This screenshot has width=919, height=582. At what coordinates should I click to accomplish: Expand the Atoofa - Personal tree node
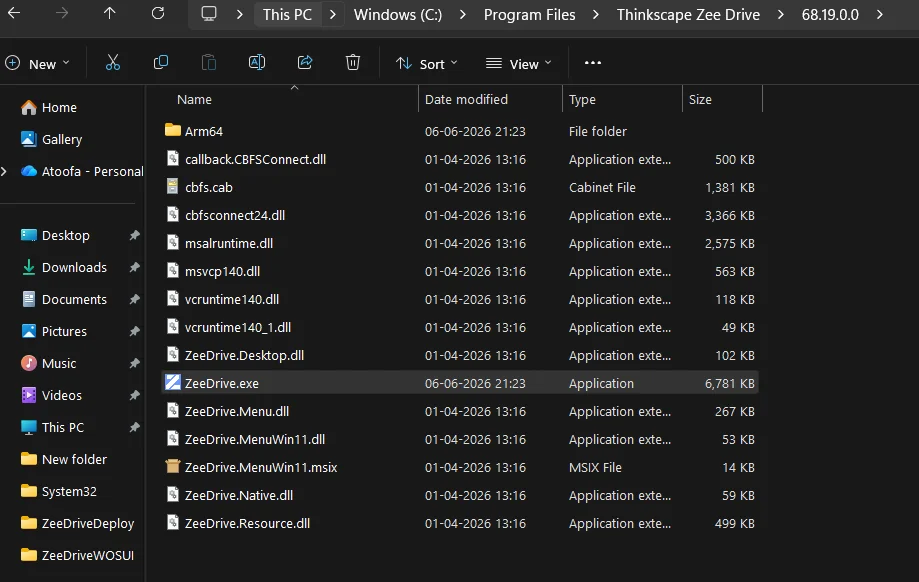tap(5, 171)
